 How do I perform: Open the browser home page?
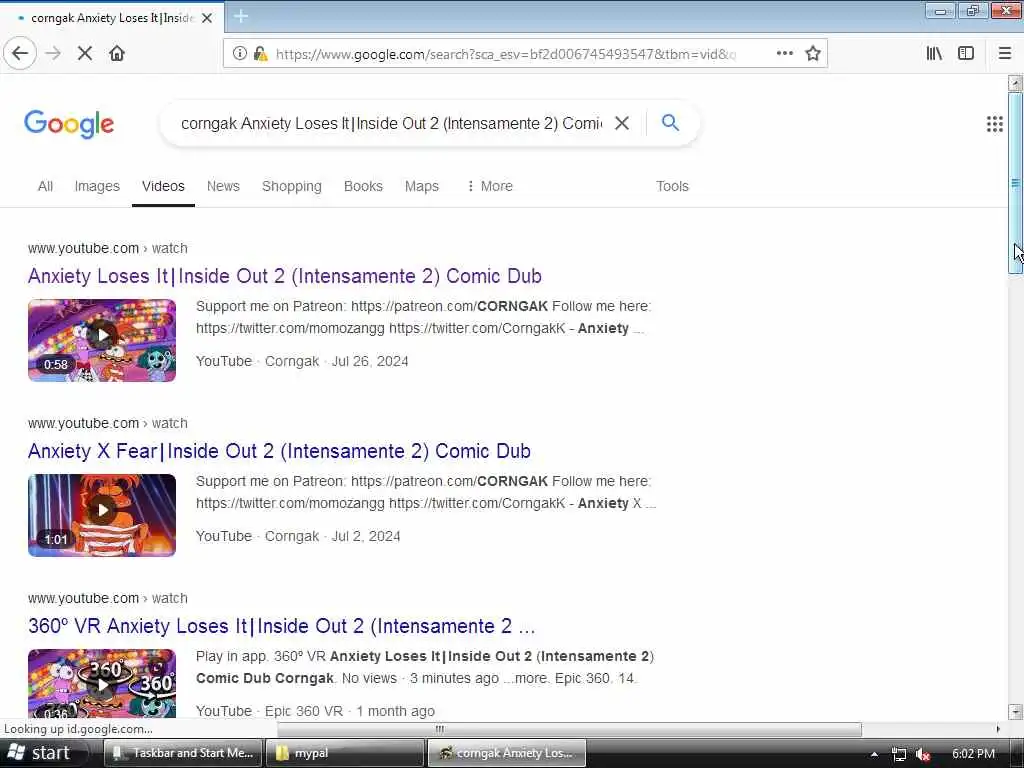click(117, 54)
